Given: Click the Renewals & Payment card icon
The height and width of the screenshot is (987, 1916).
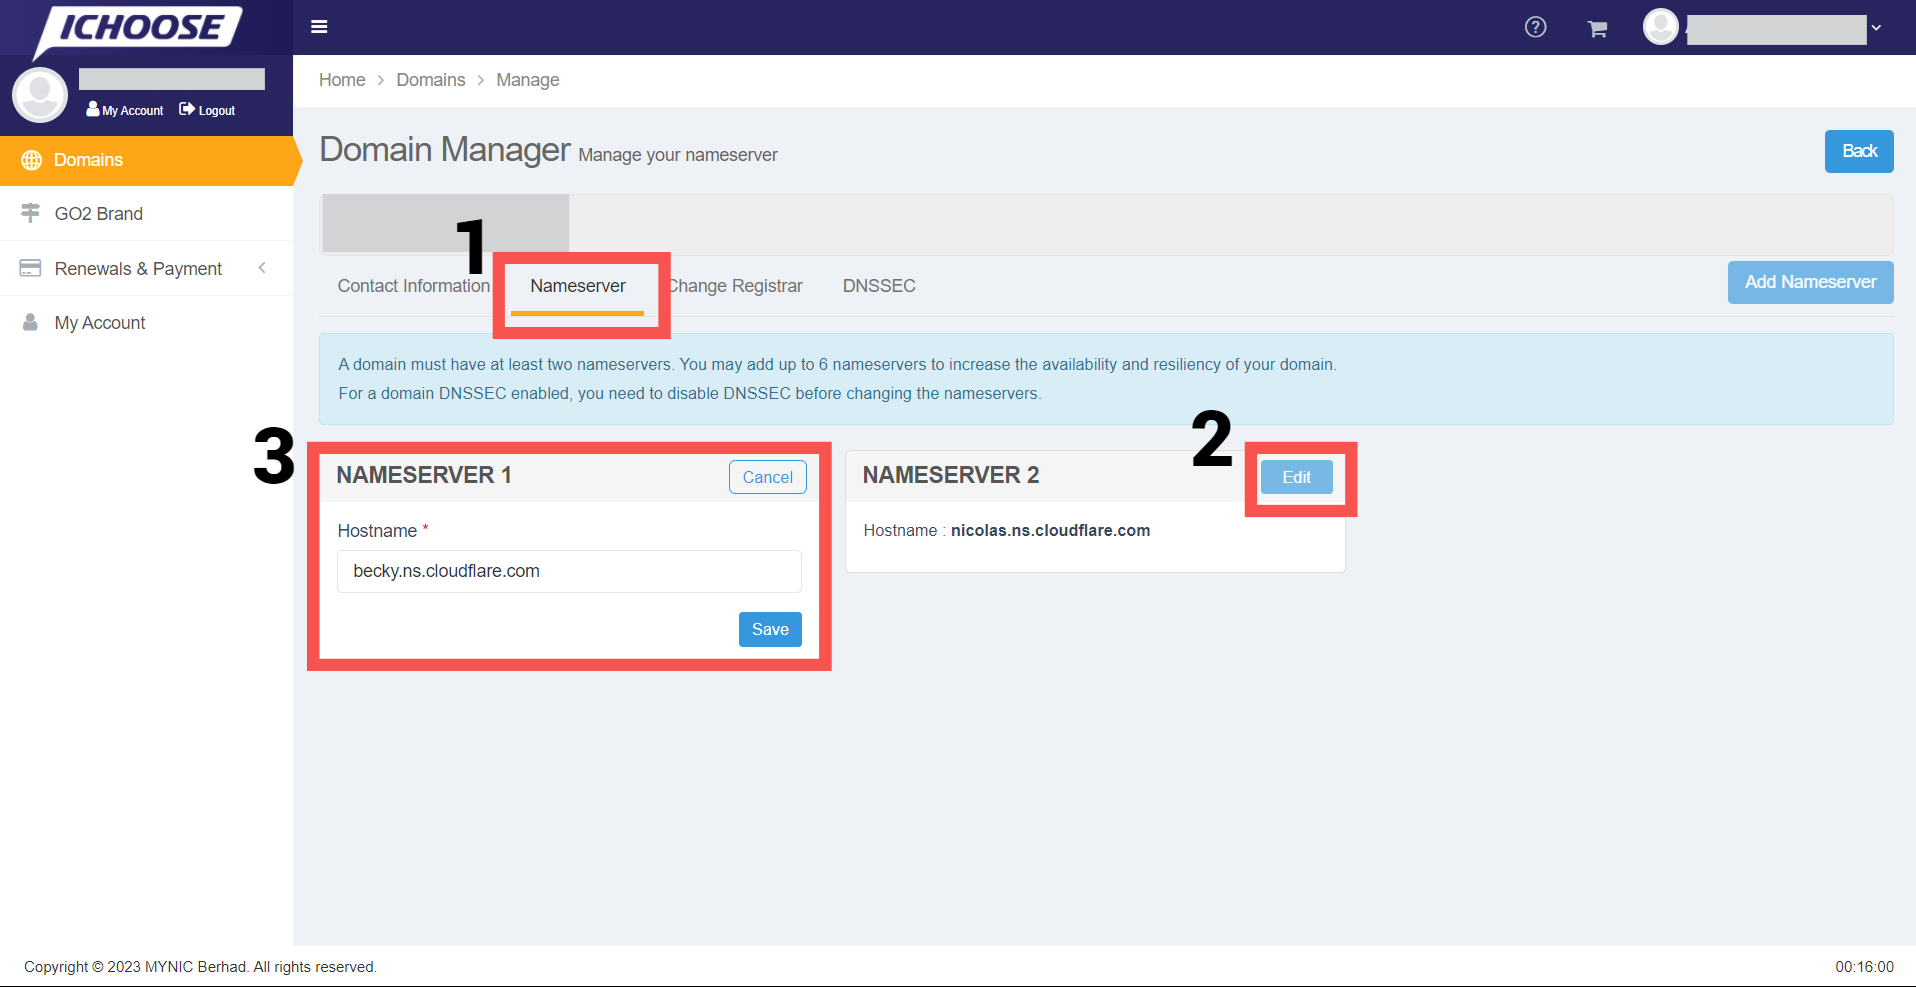Looking at the screenshot, I should 31,268.
